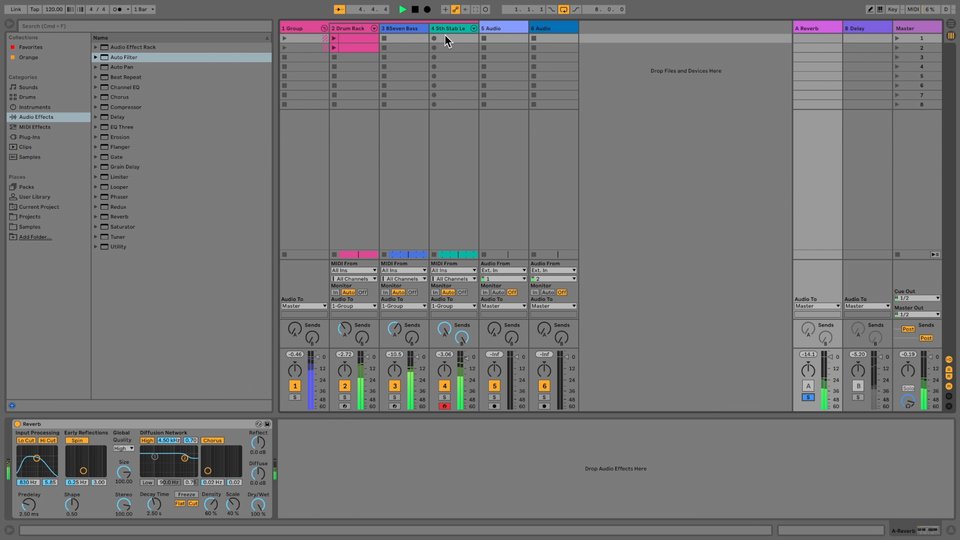Open the Cue Out dropdown on Master

[917, 298]
